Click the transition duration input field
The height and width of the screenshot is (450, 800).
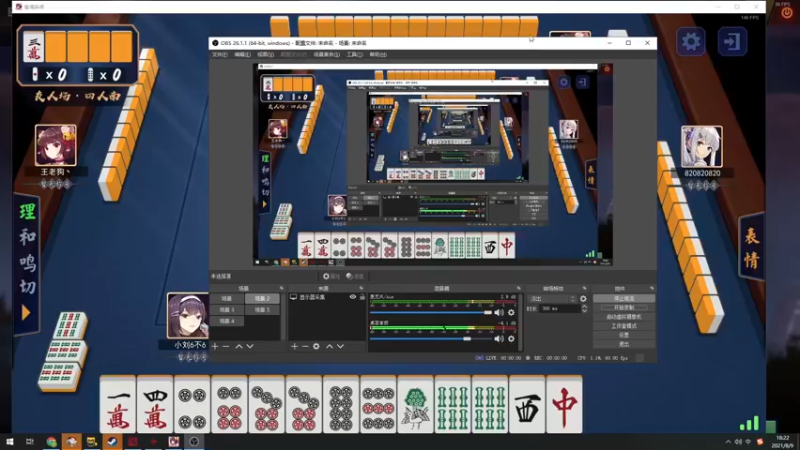(x=559, y=309)
